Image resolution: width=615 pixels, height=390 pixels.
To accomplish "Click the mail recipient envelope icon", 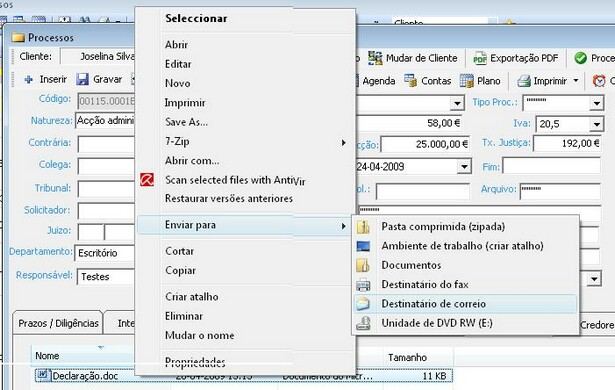I will tap(363, 304).
